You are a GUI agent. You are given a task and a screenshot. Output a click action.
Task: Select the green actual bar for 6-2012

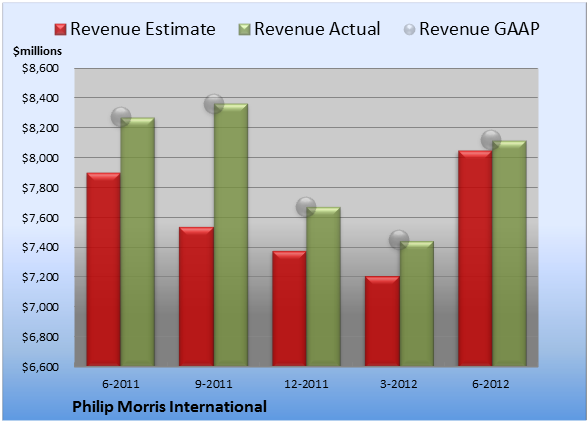[x=509, y=253]
